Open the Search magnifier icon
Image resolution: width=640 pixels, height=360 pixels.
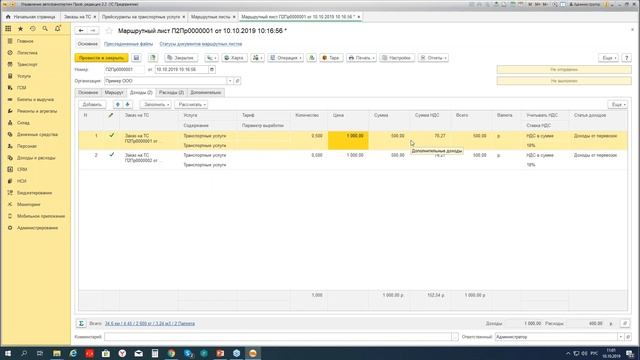click(x=45, y=29)
